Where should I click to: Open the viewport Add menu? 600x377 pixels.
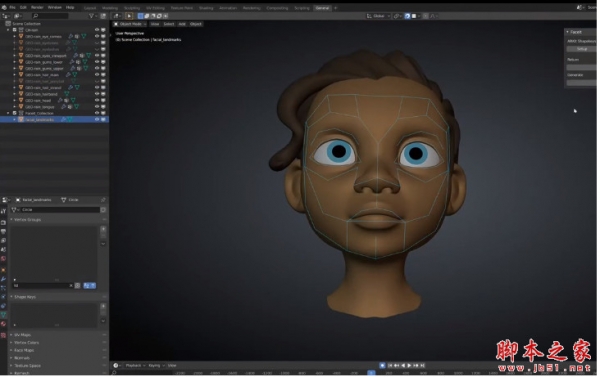pos(182,24)
